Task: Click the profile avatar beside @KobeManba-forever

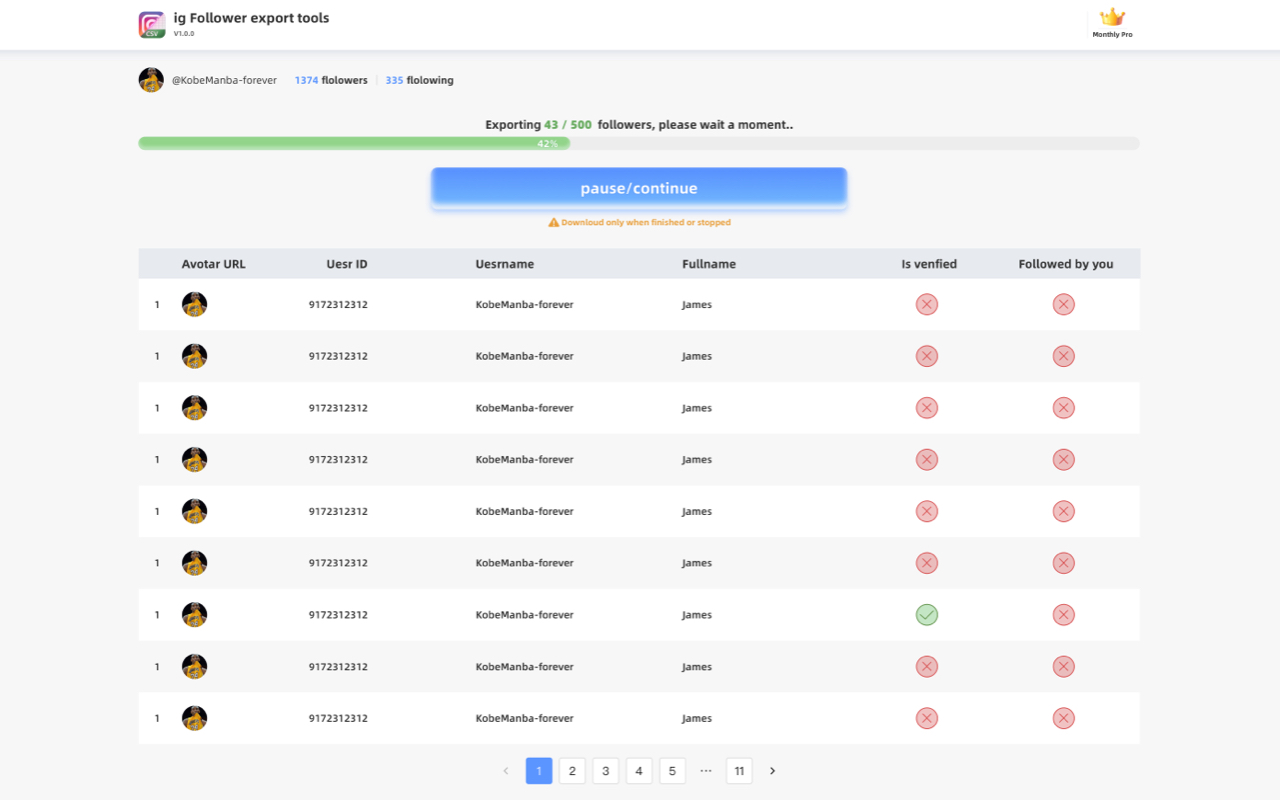Action: [151, 79]
